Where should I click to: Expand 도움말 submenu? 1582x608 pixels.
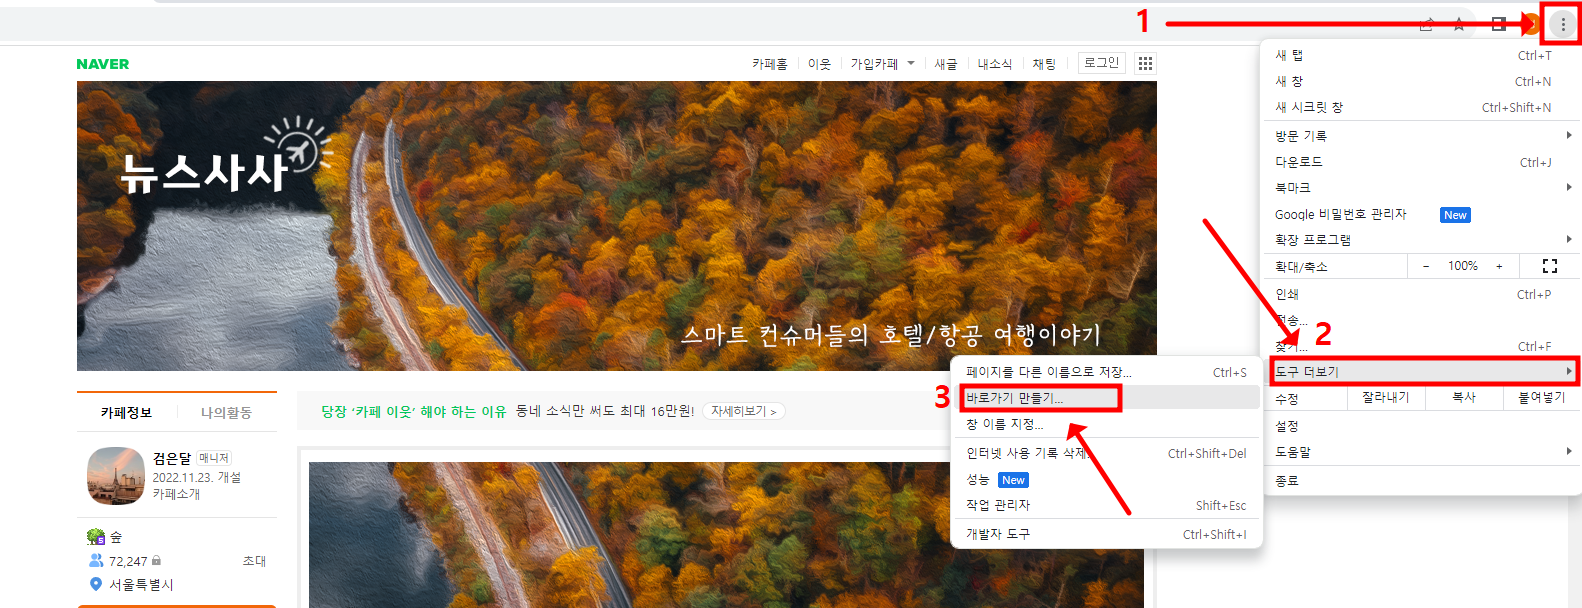tap(1420, 452)
